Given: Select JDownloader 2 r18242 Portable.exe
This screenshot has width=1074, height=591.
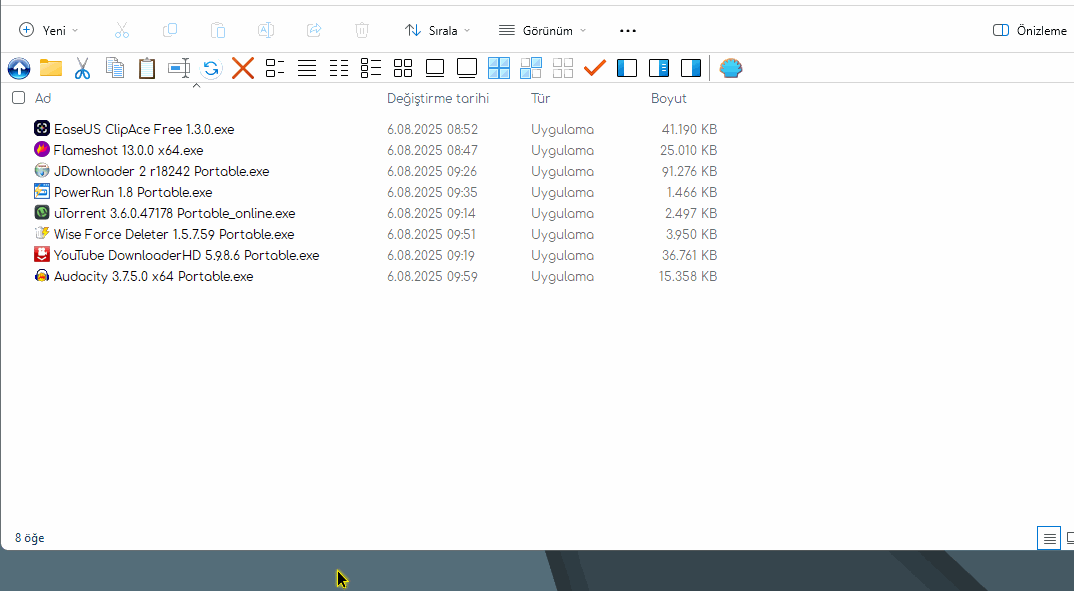Looking at the screenshot, I should pos(162,171).
